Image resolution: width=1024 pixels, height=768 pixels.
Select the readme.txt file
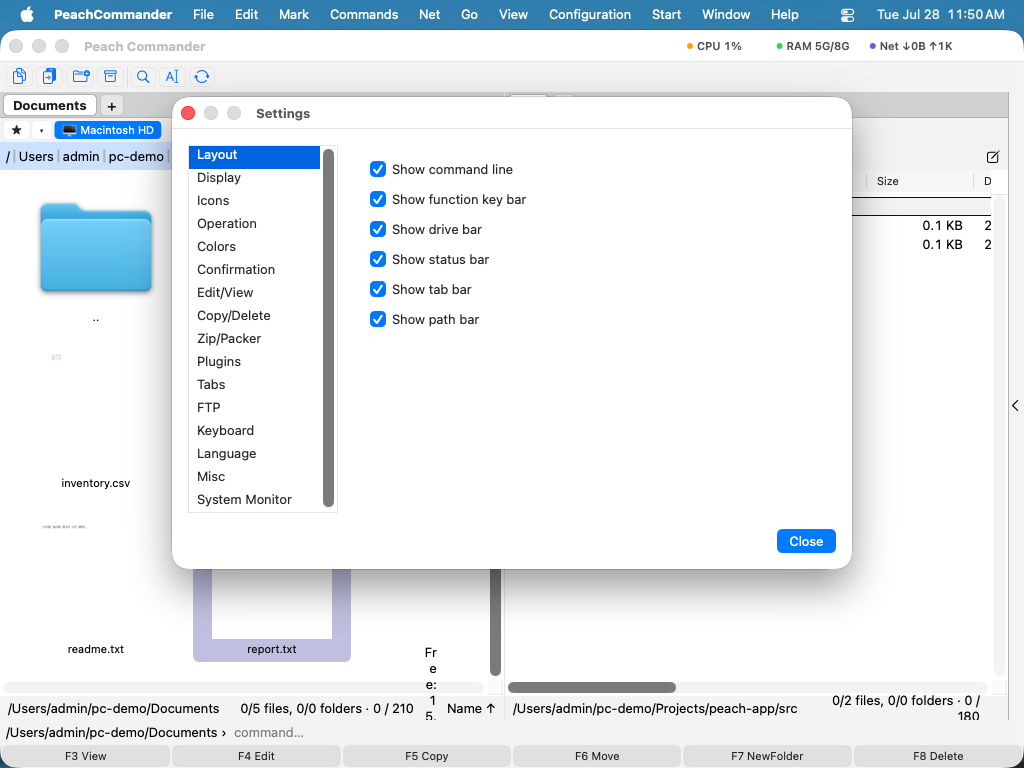pos(96,648)
